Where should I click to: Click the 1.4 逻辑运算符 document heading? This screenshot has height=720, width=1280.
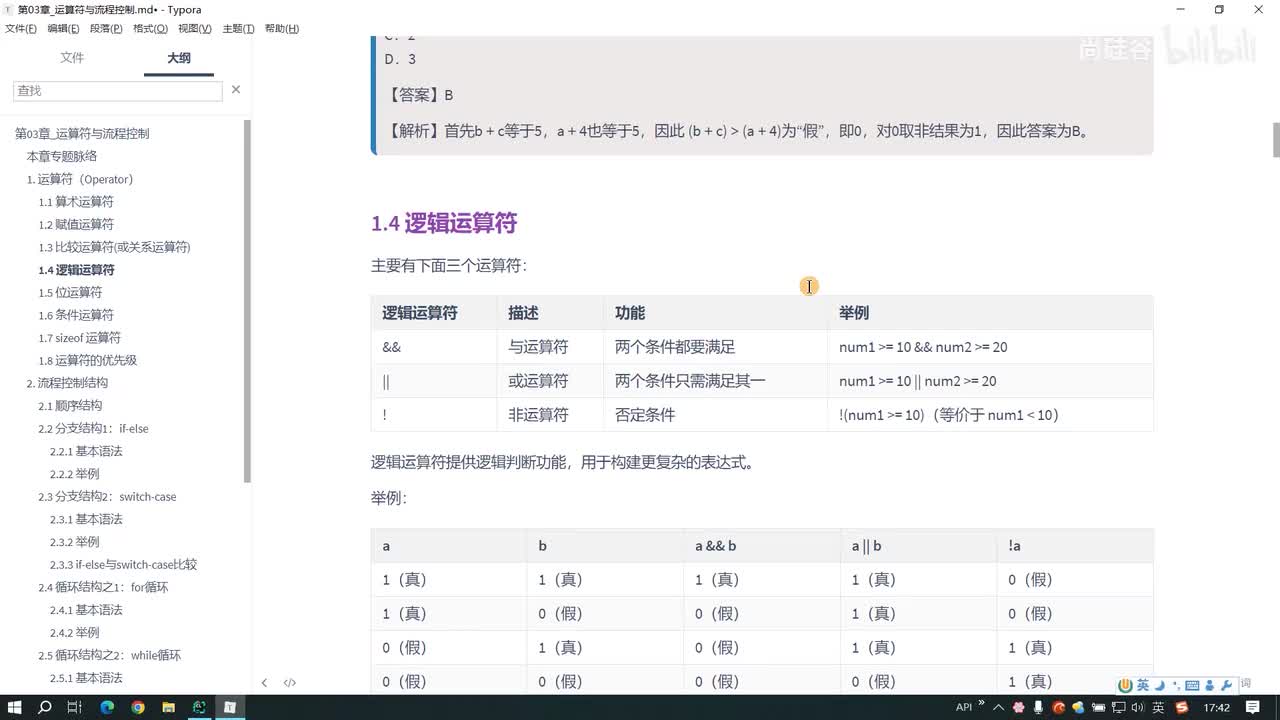[x=444, y=223]
